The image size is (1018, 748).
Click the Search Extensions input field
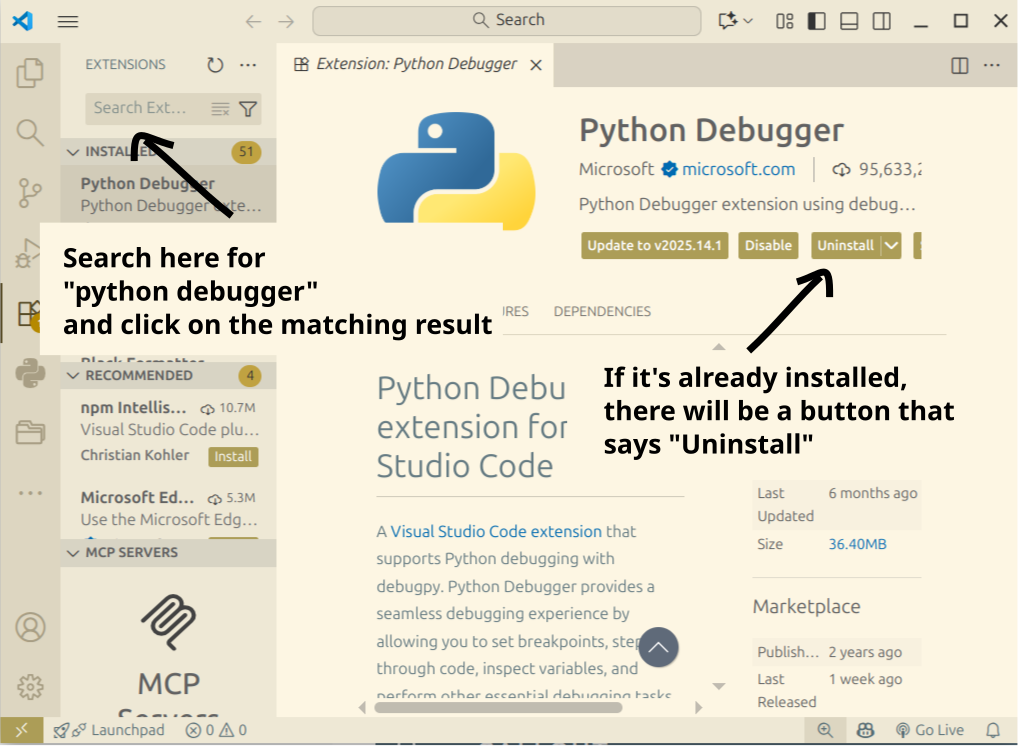pyautogui.click(x=145, y=108)
